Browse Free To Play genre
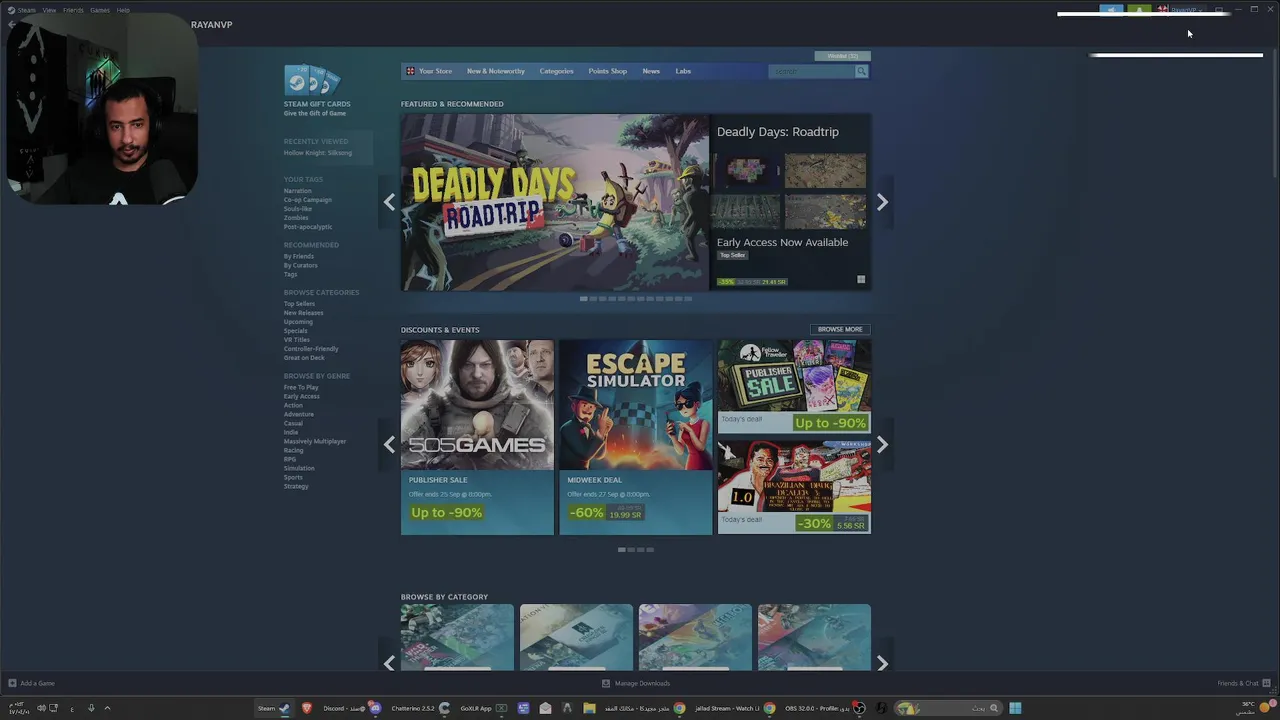This screenshot has height=720, width=1280. pos(301,388)
